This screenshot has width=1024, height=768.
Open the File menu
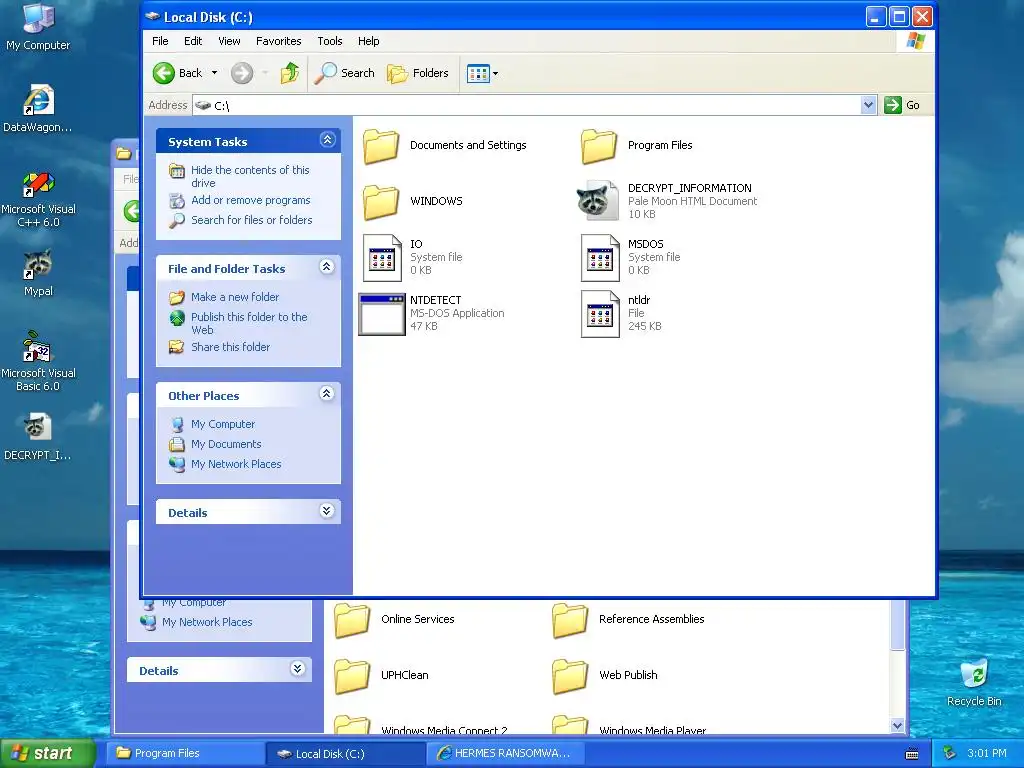(x=160, y=41)
